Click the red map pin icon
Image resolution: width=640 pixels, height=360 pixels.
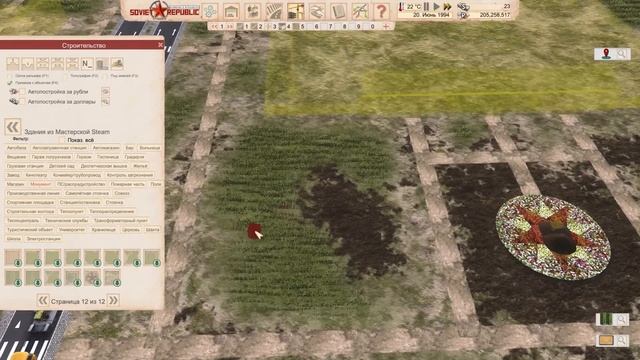(606, 53)
